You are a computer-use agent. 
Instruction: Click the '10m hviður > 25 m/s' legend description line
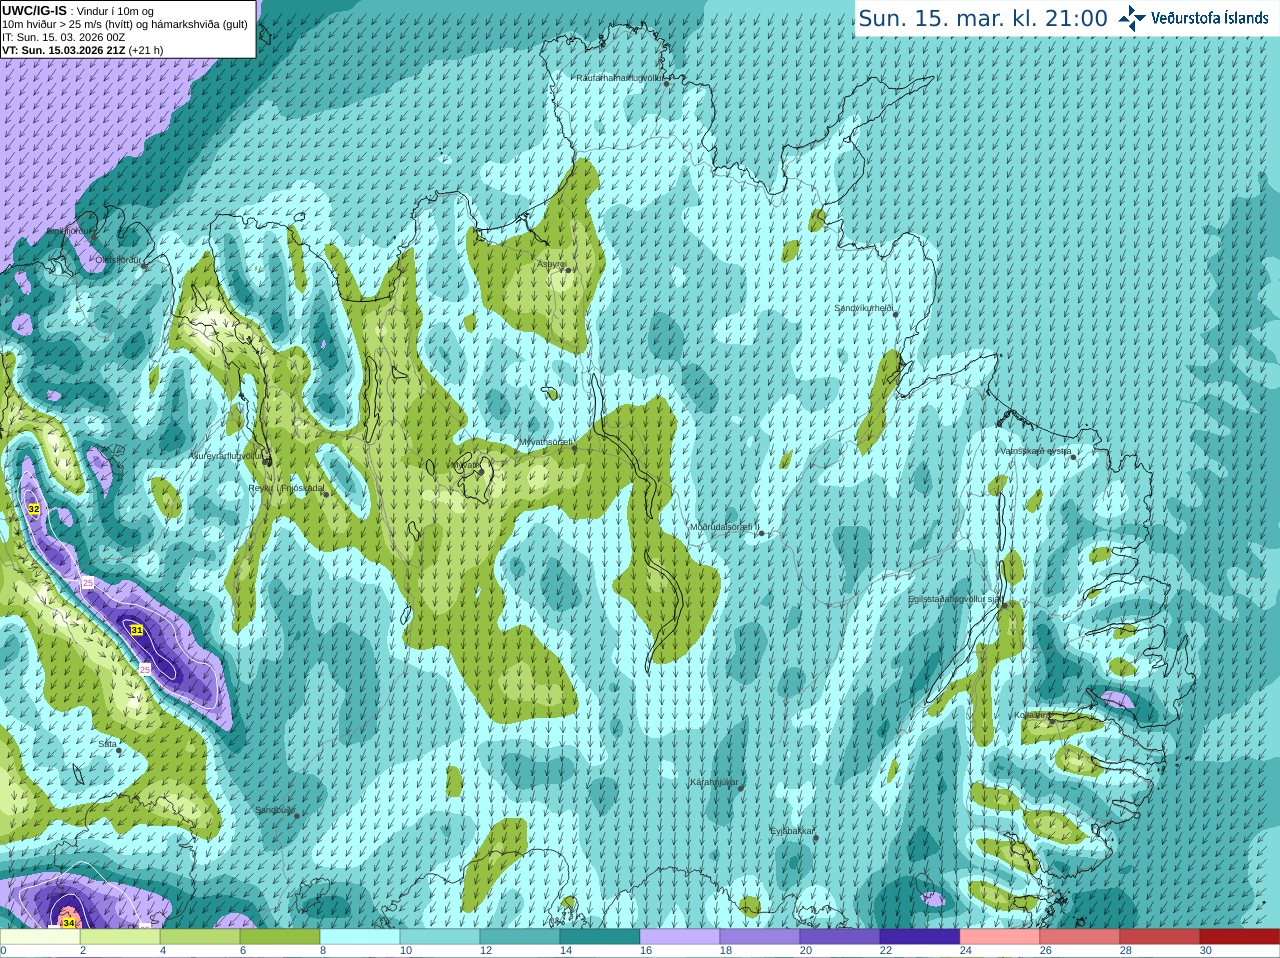point(125,24)
